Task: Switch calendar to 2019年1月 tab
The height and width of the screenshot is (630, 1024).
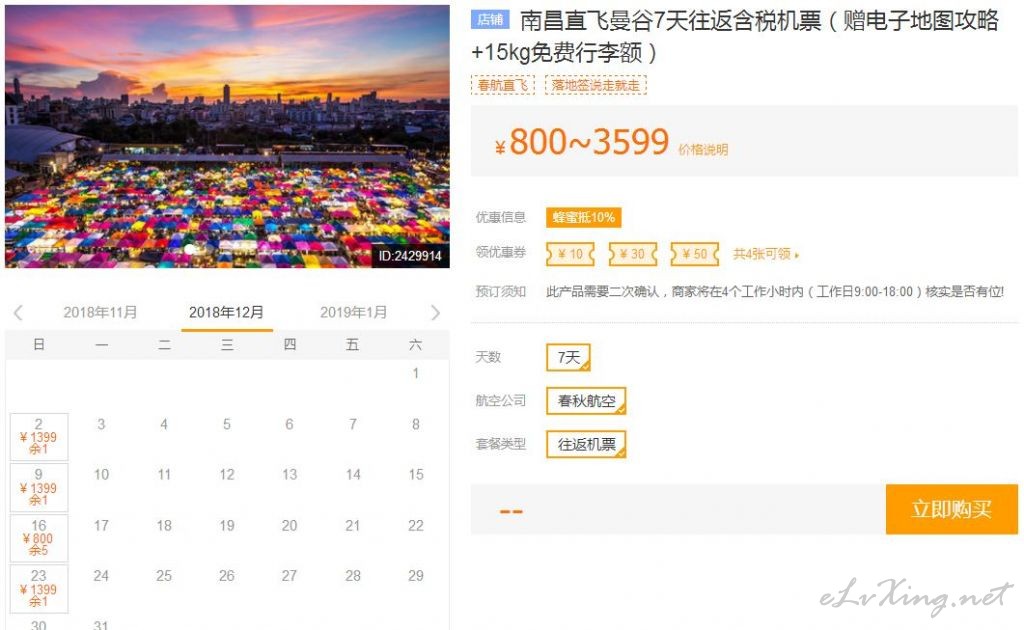Action: coord(353,312)
